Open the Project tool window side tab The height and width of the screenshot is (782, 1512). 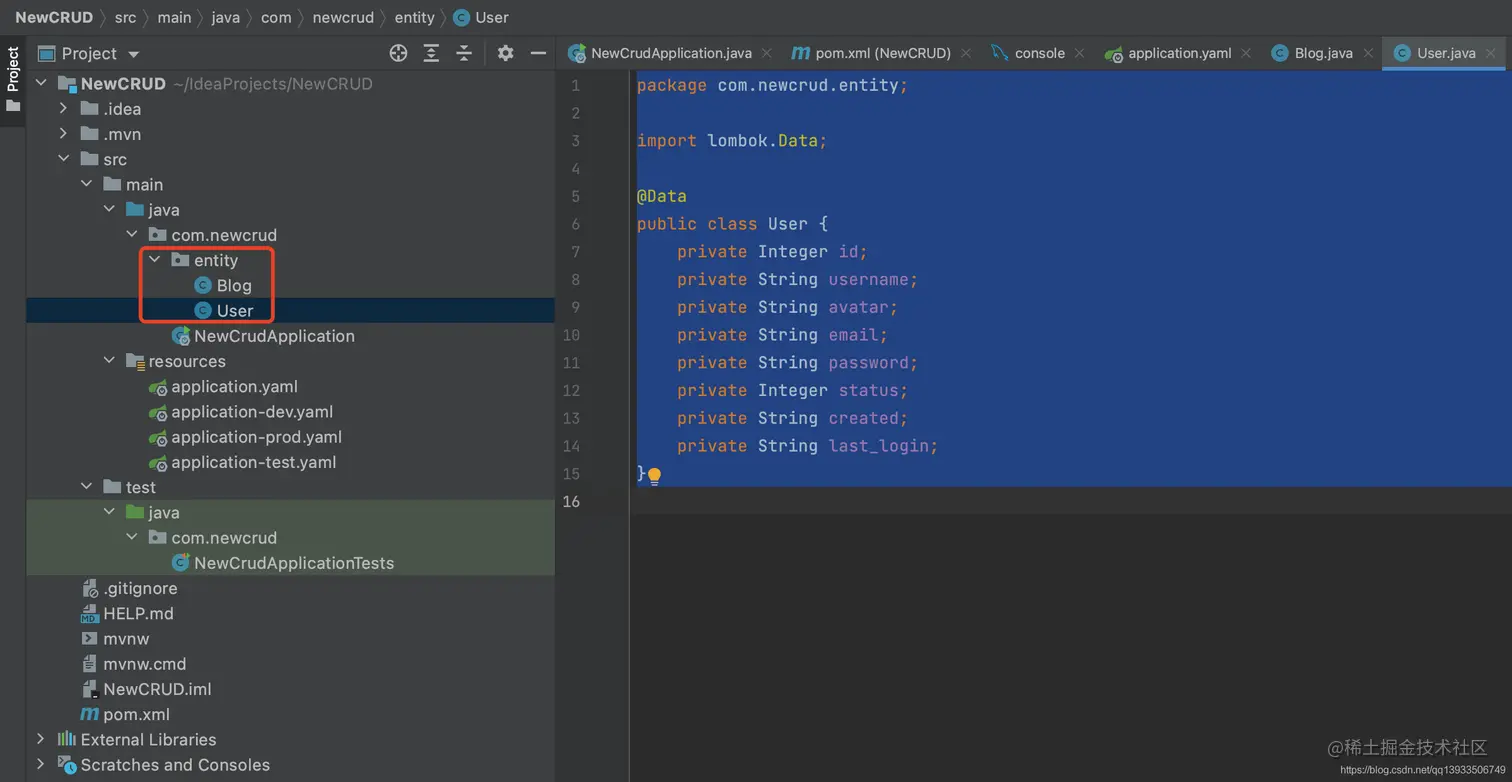tap(13, 82)
